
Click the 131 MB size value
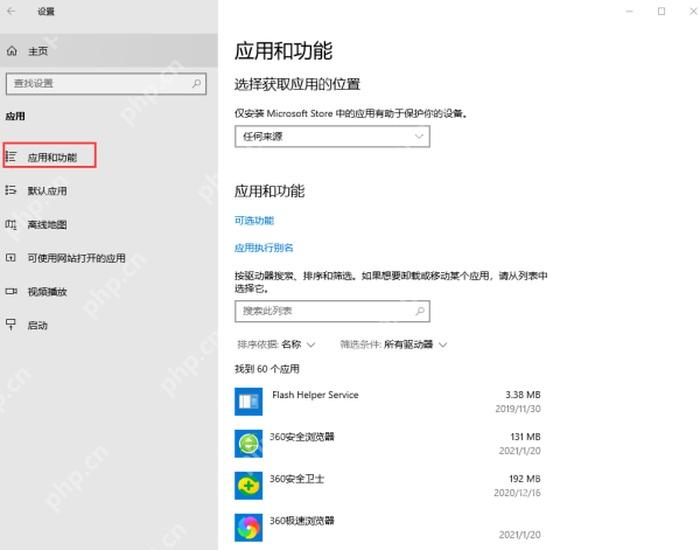(x=525, y=437)
